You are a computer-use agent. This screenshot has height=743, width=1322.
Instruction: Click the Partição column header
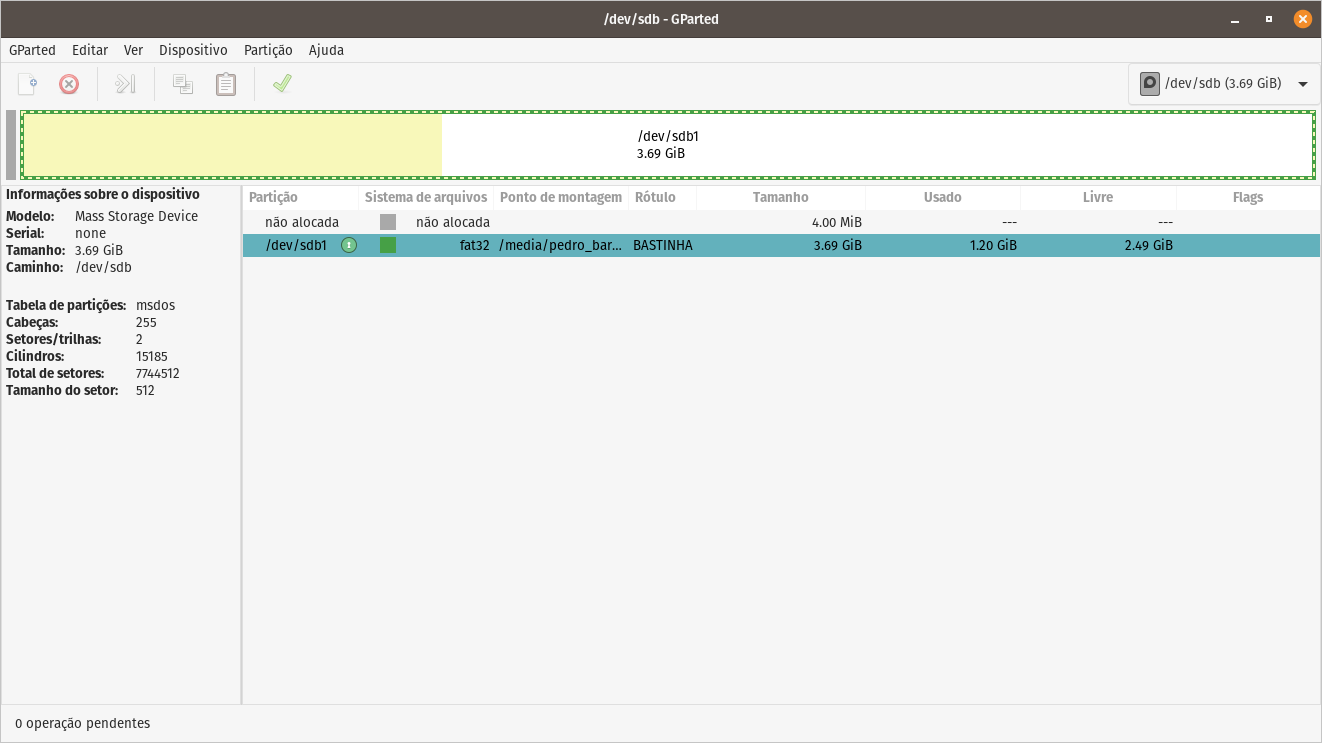coord(300,198)
